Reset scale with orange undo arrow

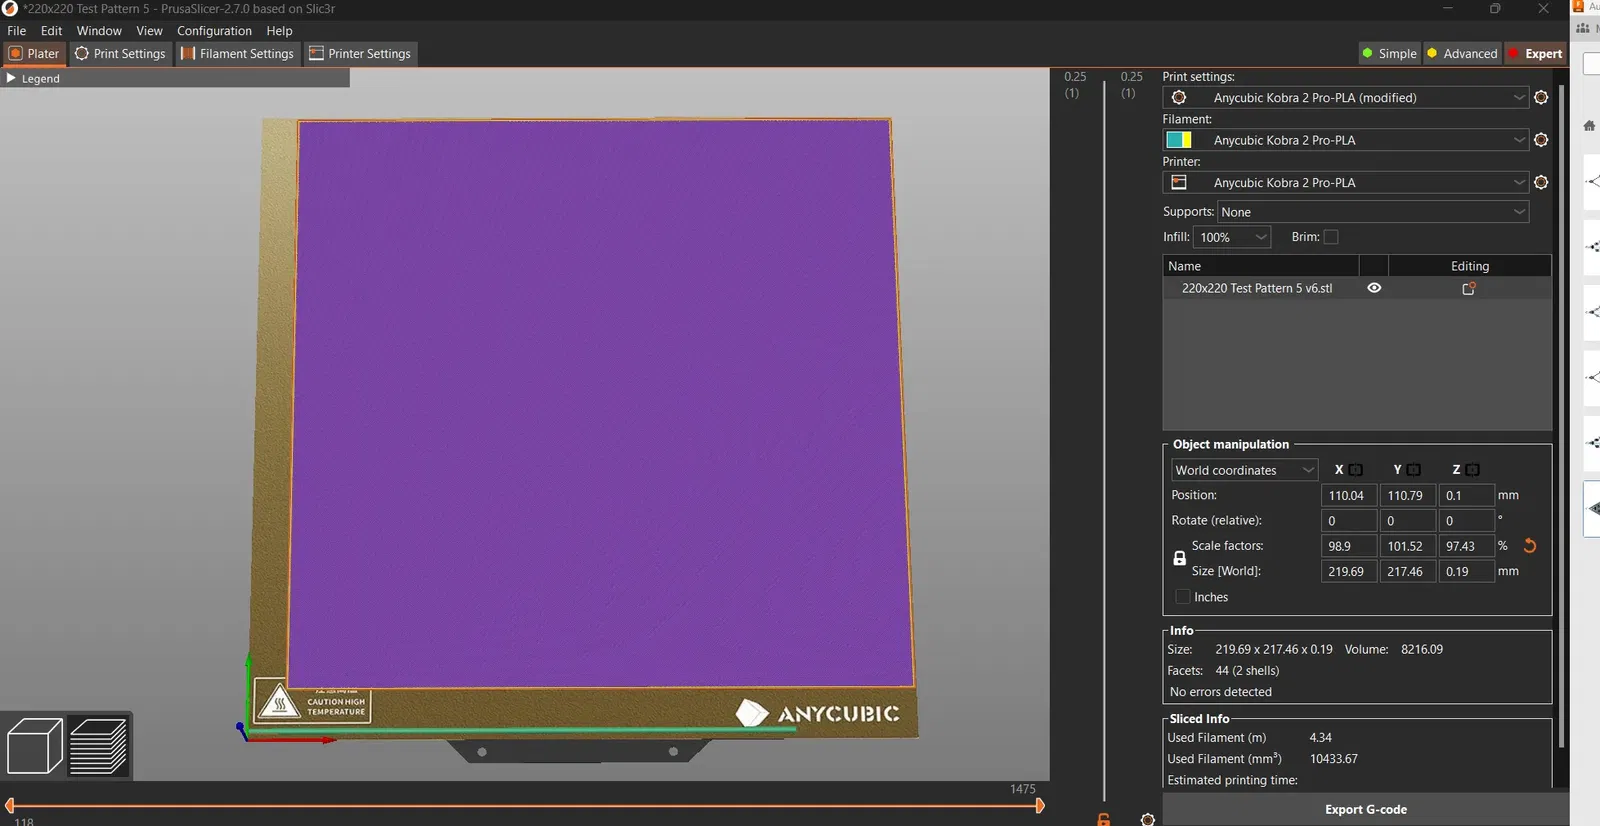pyautogui.click(x=1529, y=546)
